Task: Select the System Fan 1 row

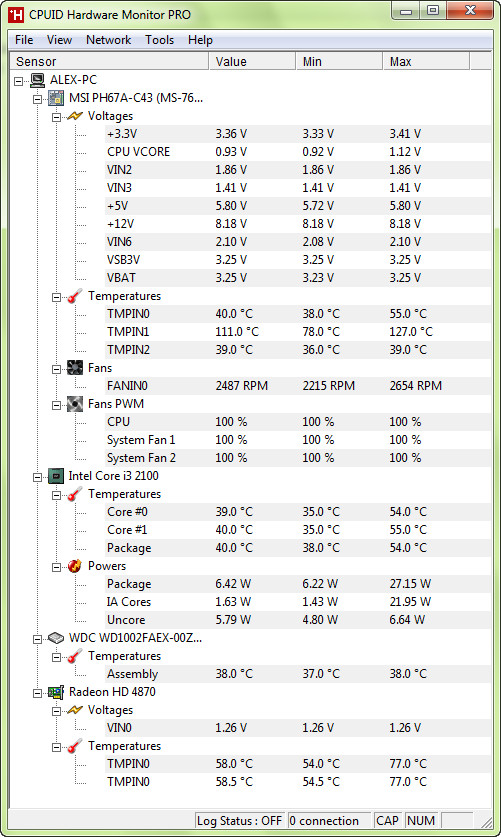Action: pyautogui.click(x=298, y=440)
